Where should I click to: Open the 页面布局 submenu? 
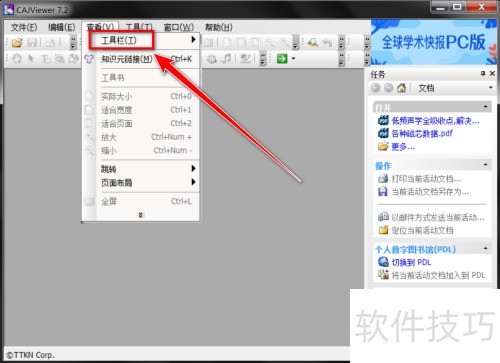click(148, 183)
